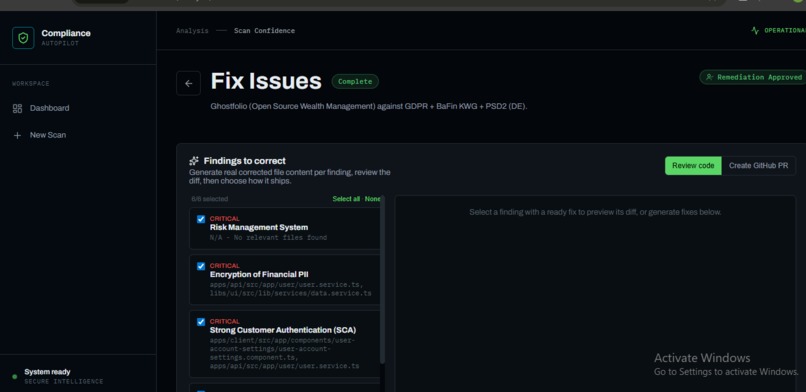This screenshot has width=806, height=392.
Task: Click the Ghostfolio GDPR BaFin description text
Action: (369, 107)
